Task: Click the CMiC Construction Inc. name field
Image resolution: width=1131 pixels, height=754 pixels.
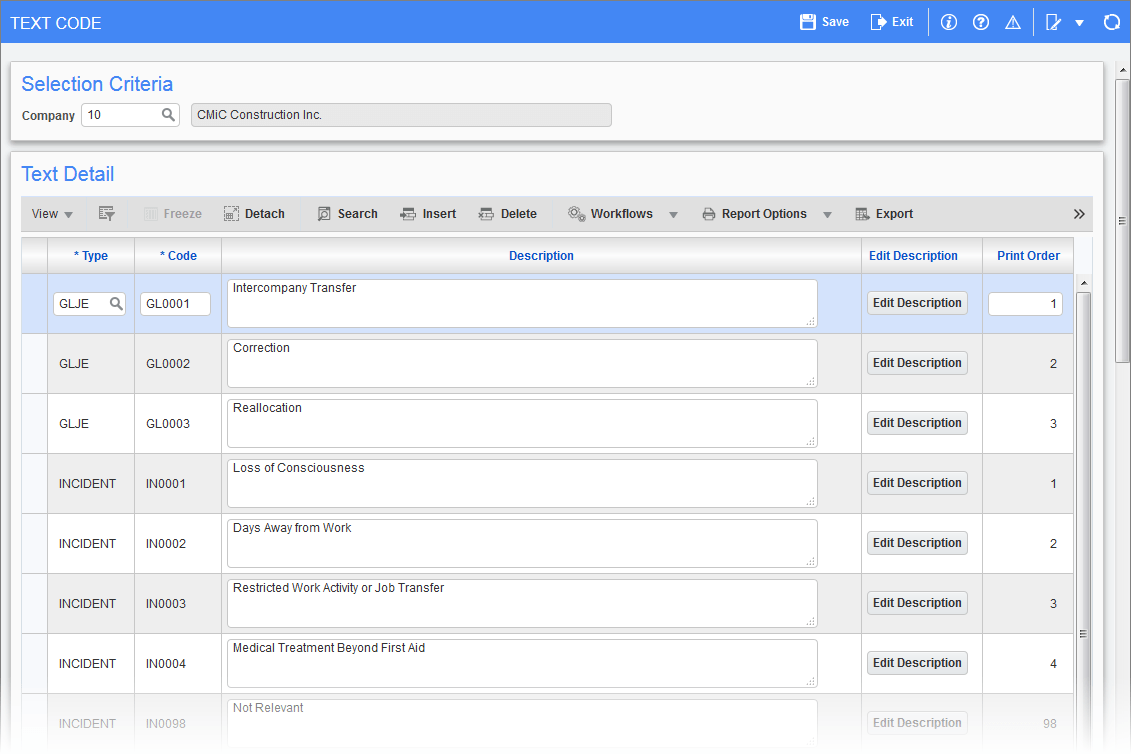Action: click(x=401, y=115)
